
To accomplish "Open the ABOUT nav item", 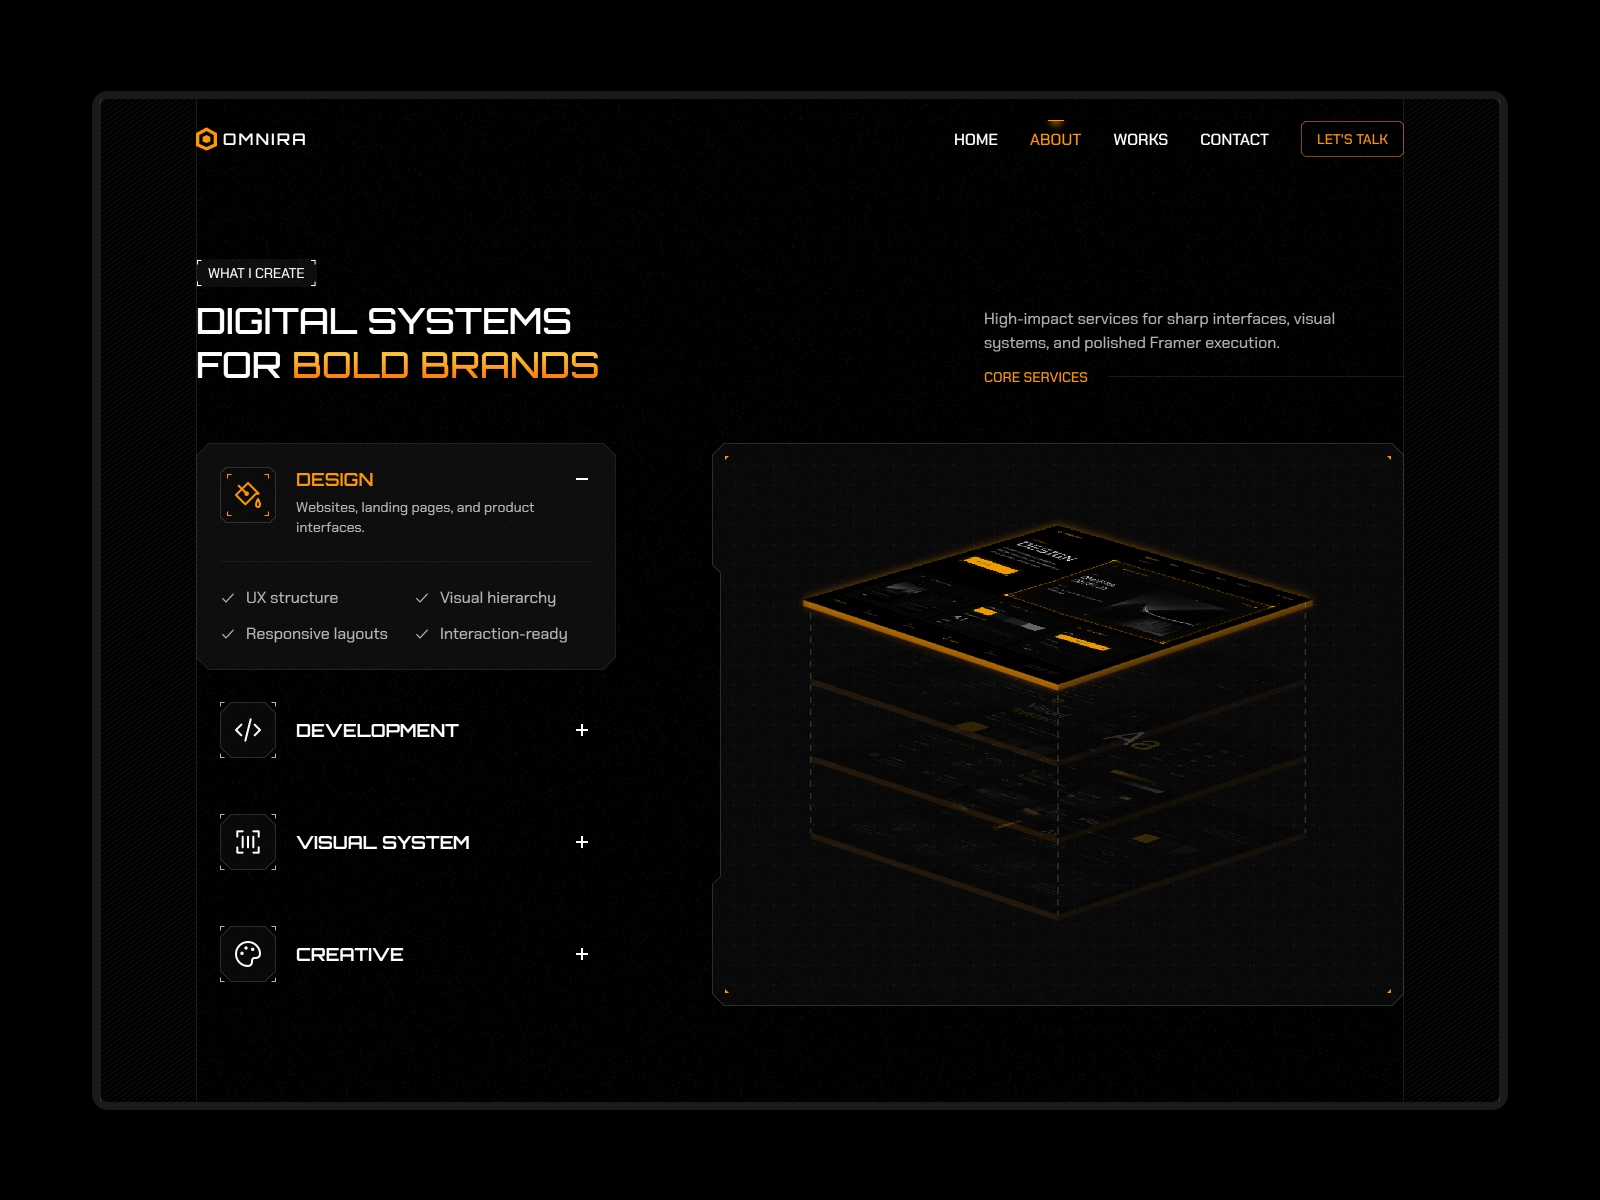I will pos(1055,140).
